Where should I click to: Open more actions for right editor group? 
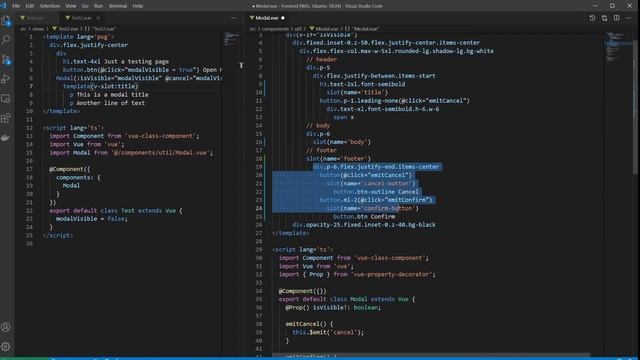(x=629, y=18)
